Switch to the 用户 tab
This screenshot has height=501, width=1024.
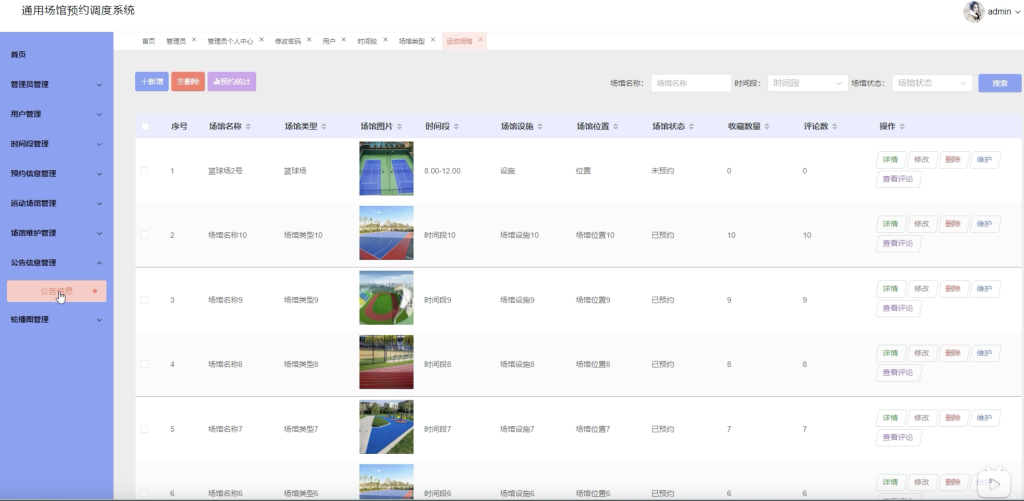(x=328, y=41)
